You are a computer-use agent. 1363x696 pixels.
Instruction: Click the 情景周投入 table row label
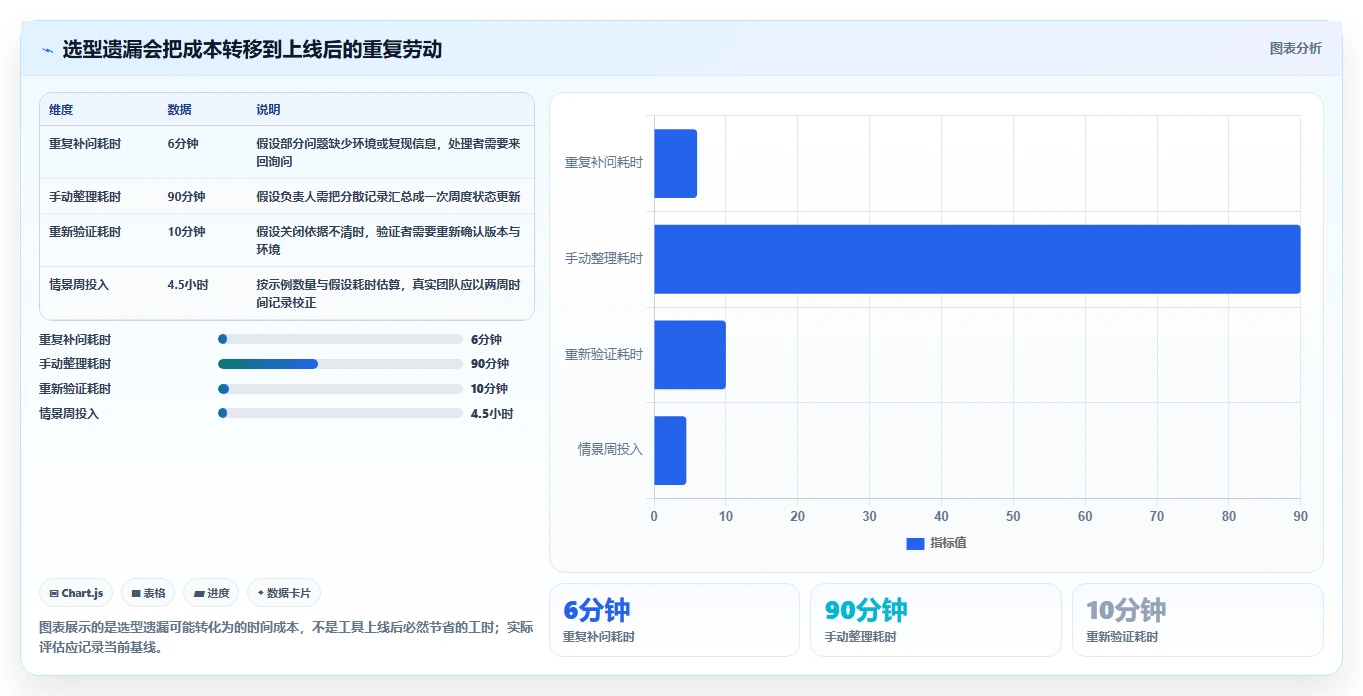(79, 285)
